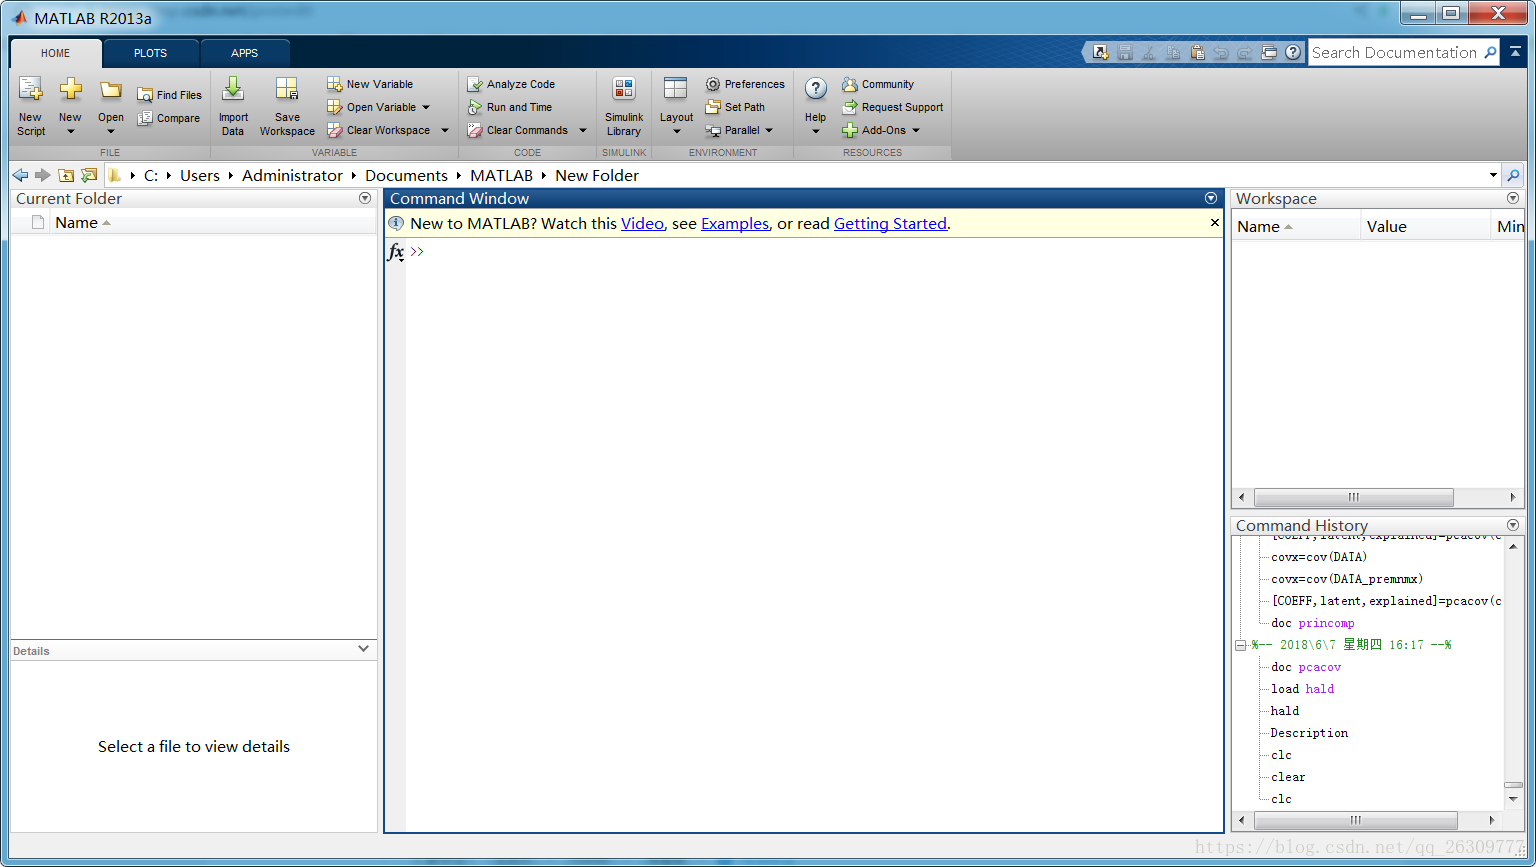Viewport: 1536px width, 867px height.
Task: Click the Switch Windows quick access icon
Action: pos(1269,52)
